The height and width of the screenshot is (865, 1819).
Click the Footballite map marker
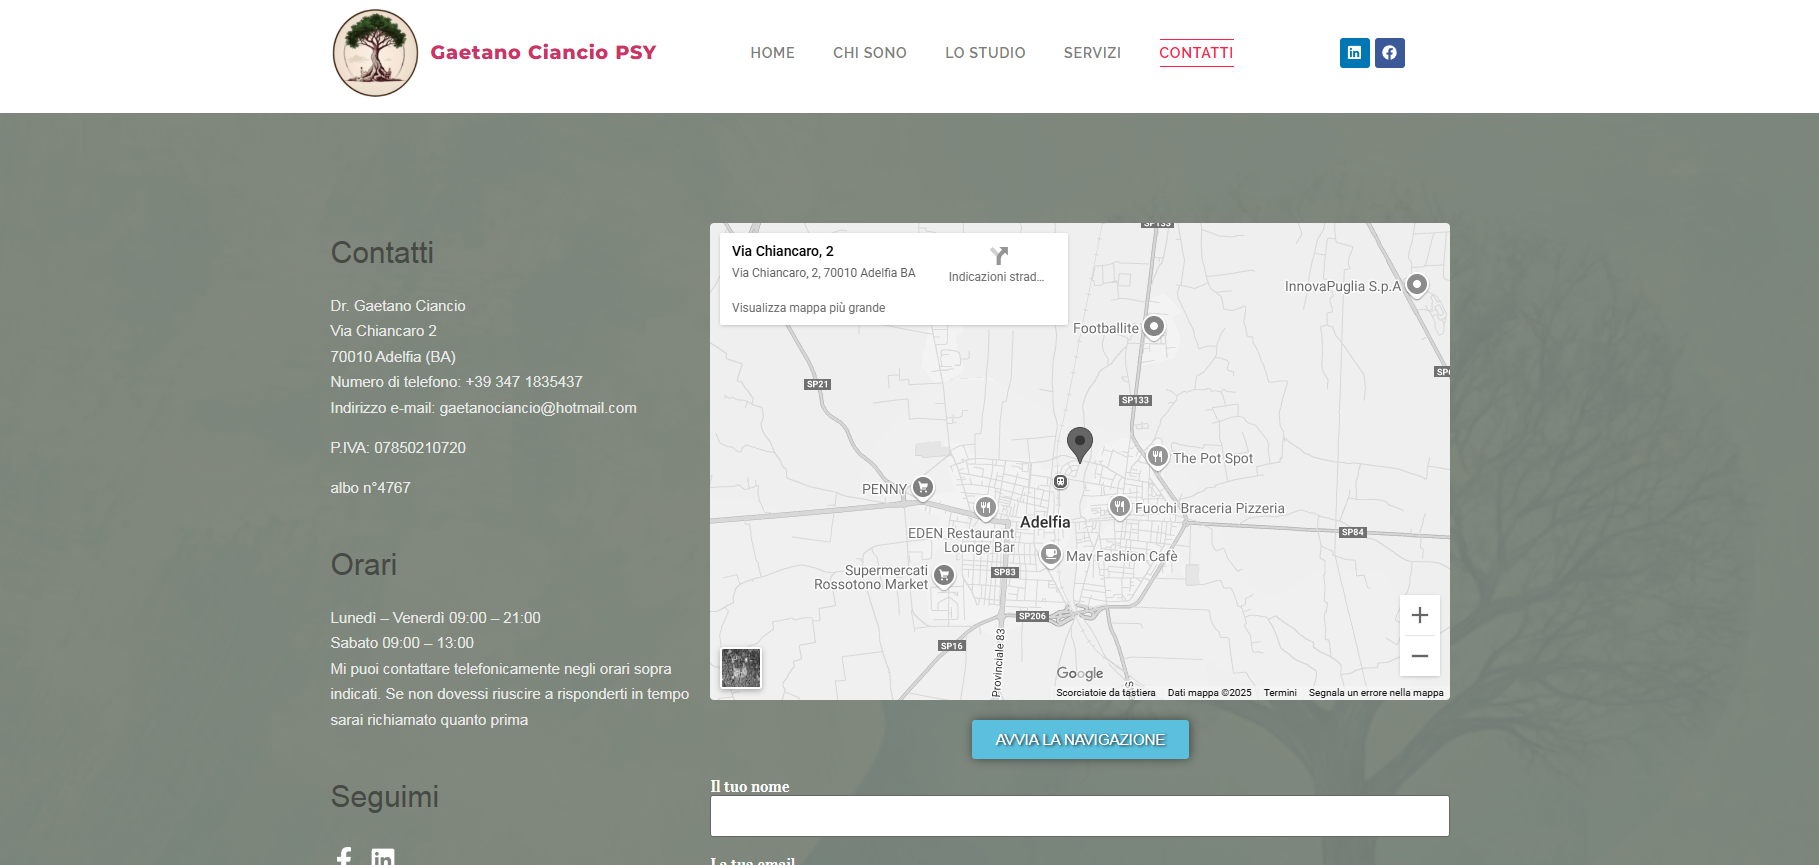pyautogui.click(x=1153, y=327)
